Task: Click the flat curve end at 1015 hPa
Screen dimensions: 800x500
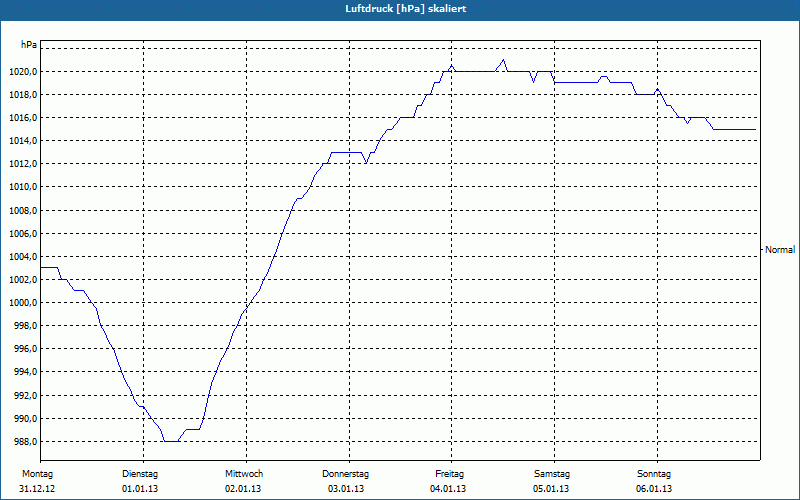Action: click(x=735, y=130)
